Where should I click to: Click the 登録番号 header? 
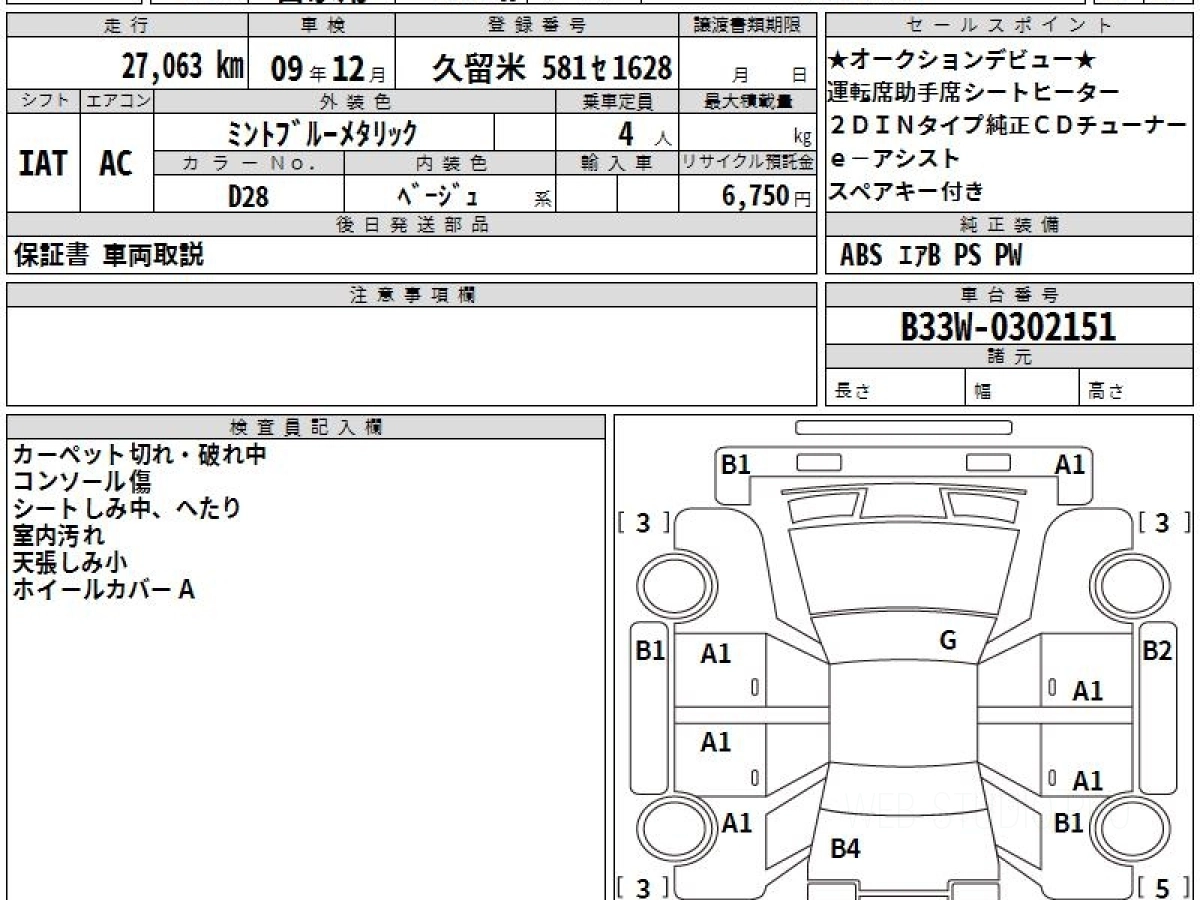(x=538, y=26)
